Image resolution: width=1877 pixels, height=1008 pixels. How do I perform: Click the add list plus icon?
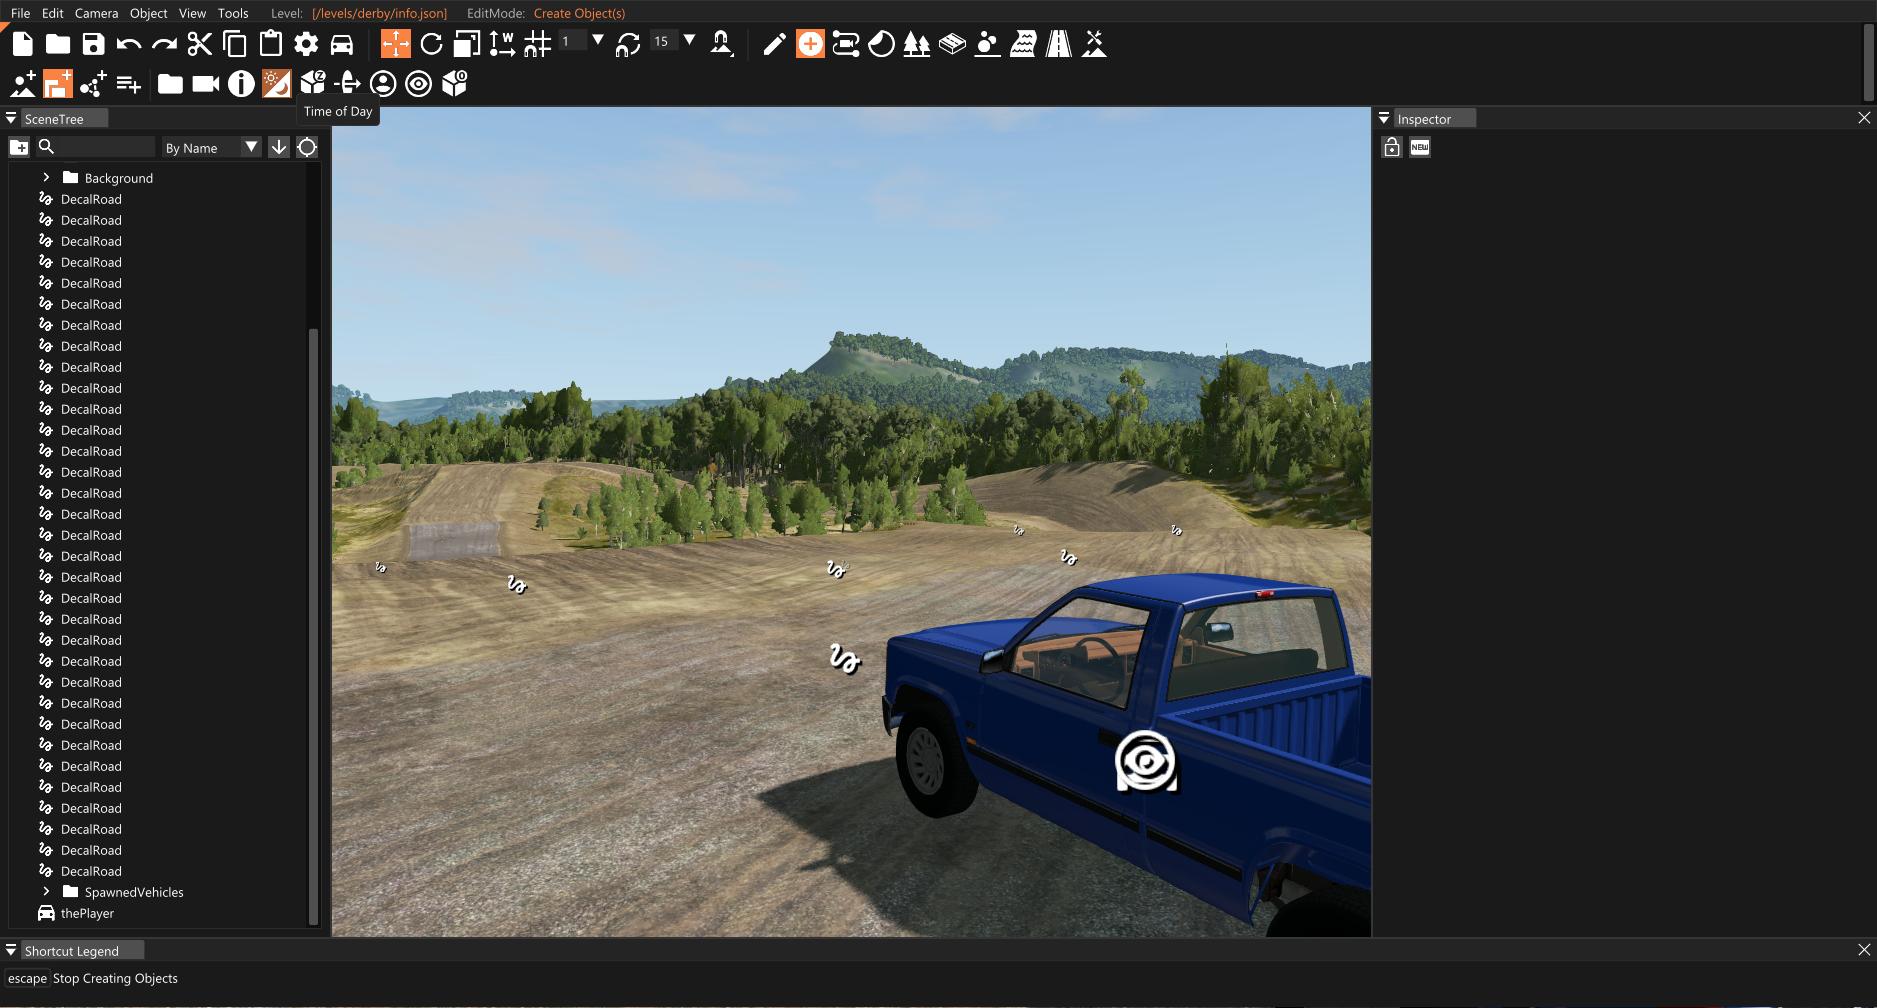[129, 84]
